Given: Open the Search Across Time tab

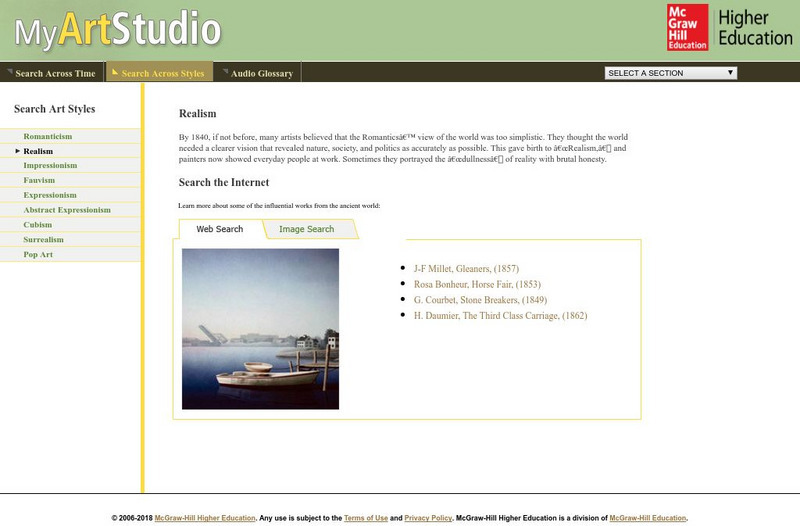Looking at the screenshot, I should coord(52,73).
